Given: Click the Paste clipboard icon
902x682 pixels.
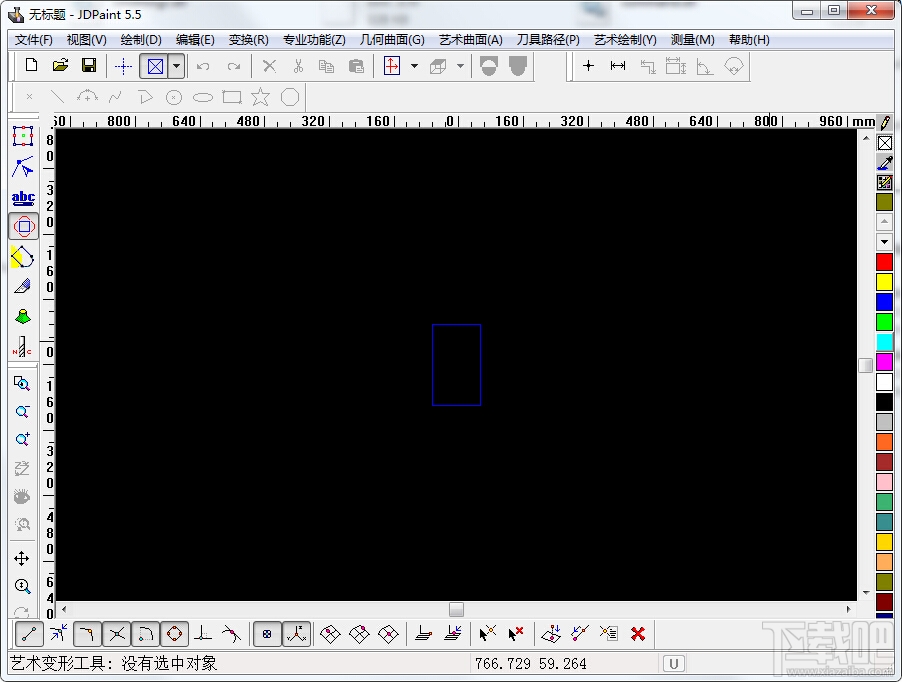Looking at the screenshot, I should [x=356, y=66].
